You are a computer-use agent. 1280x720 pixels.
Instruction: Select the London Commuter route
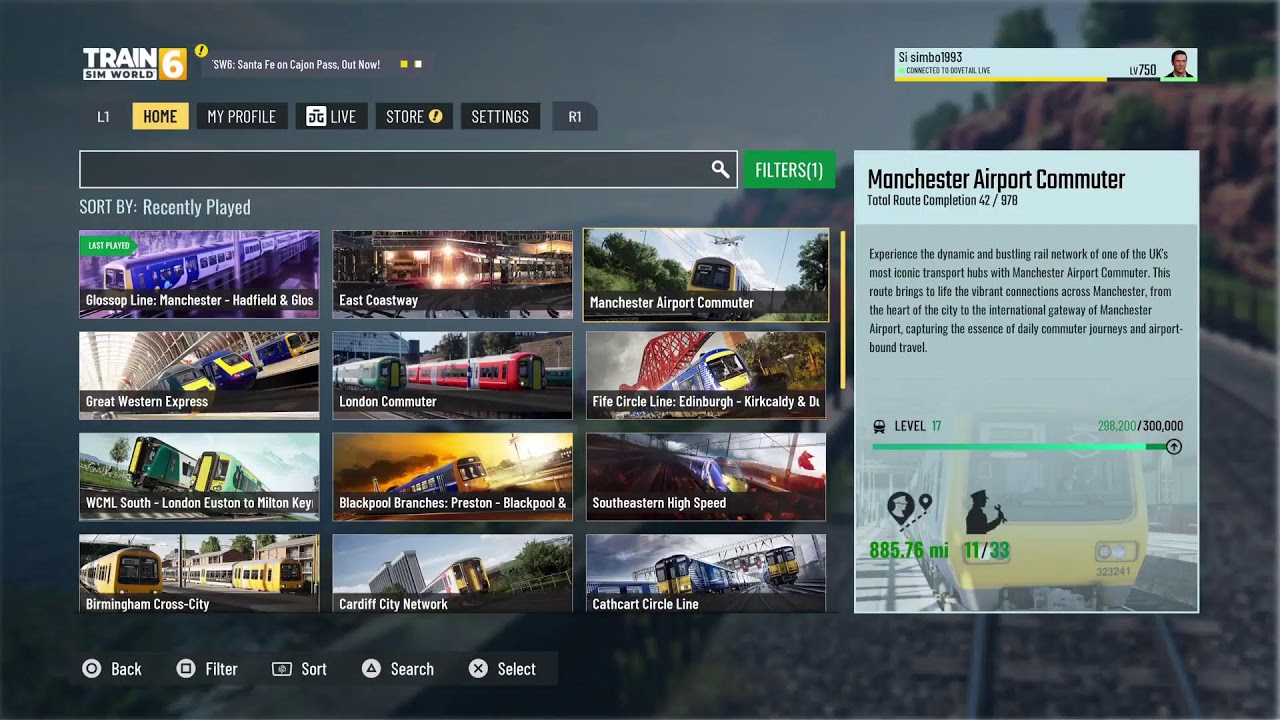(x=452, y=375)
